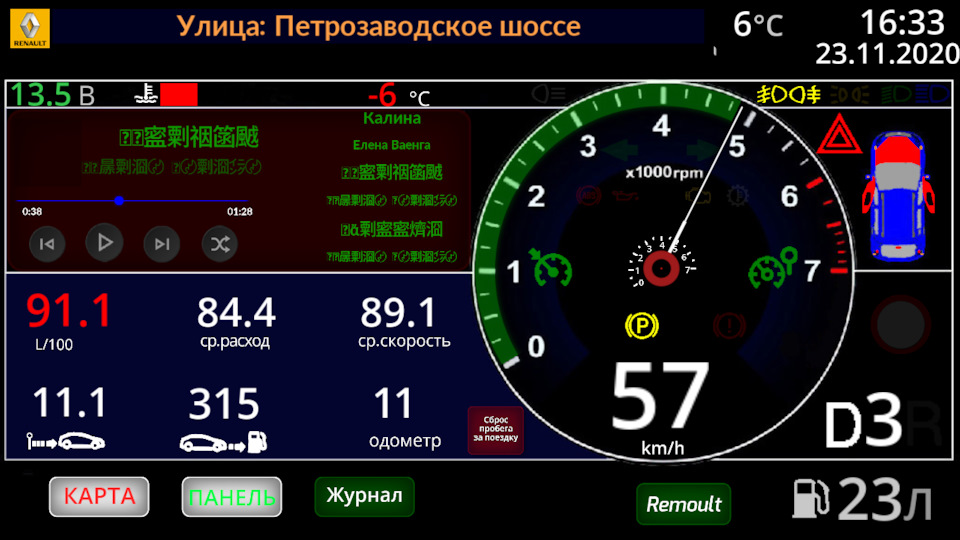This screenshot has width=960, height=540.
Task: Open the Журнал log
Action: [364, 495]
